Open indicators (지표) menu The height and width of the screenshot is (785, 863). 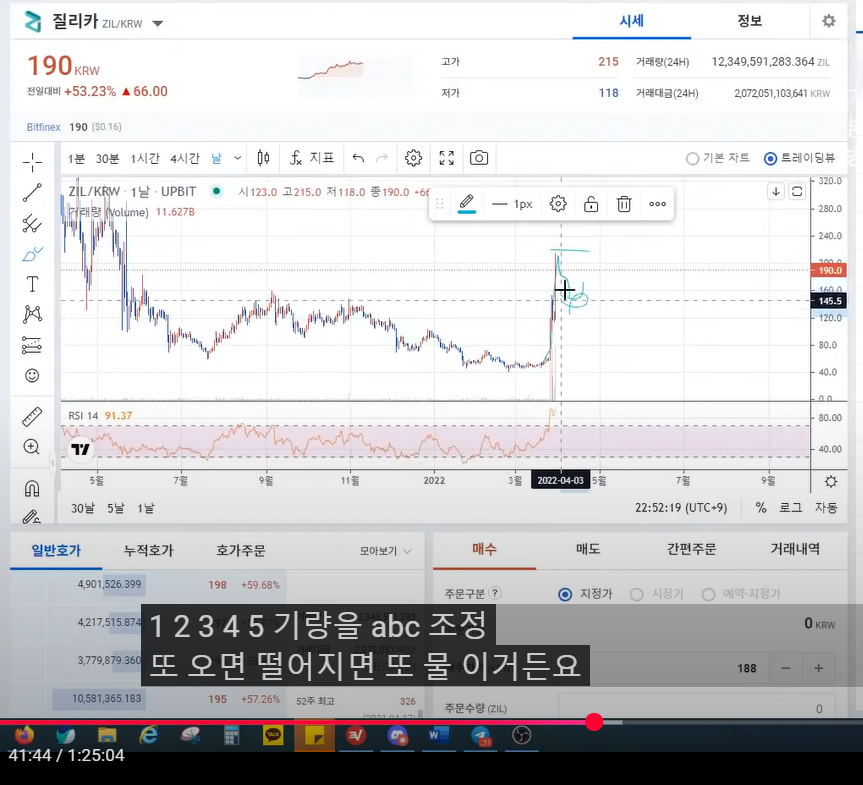(x=312, y=159)
